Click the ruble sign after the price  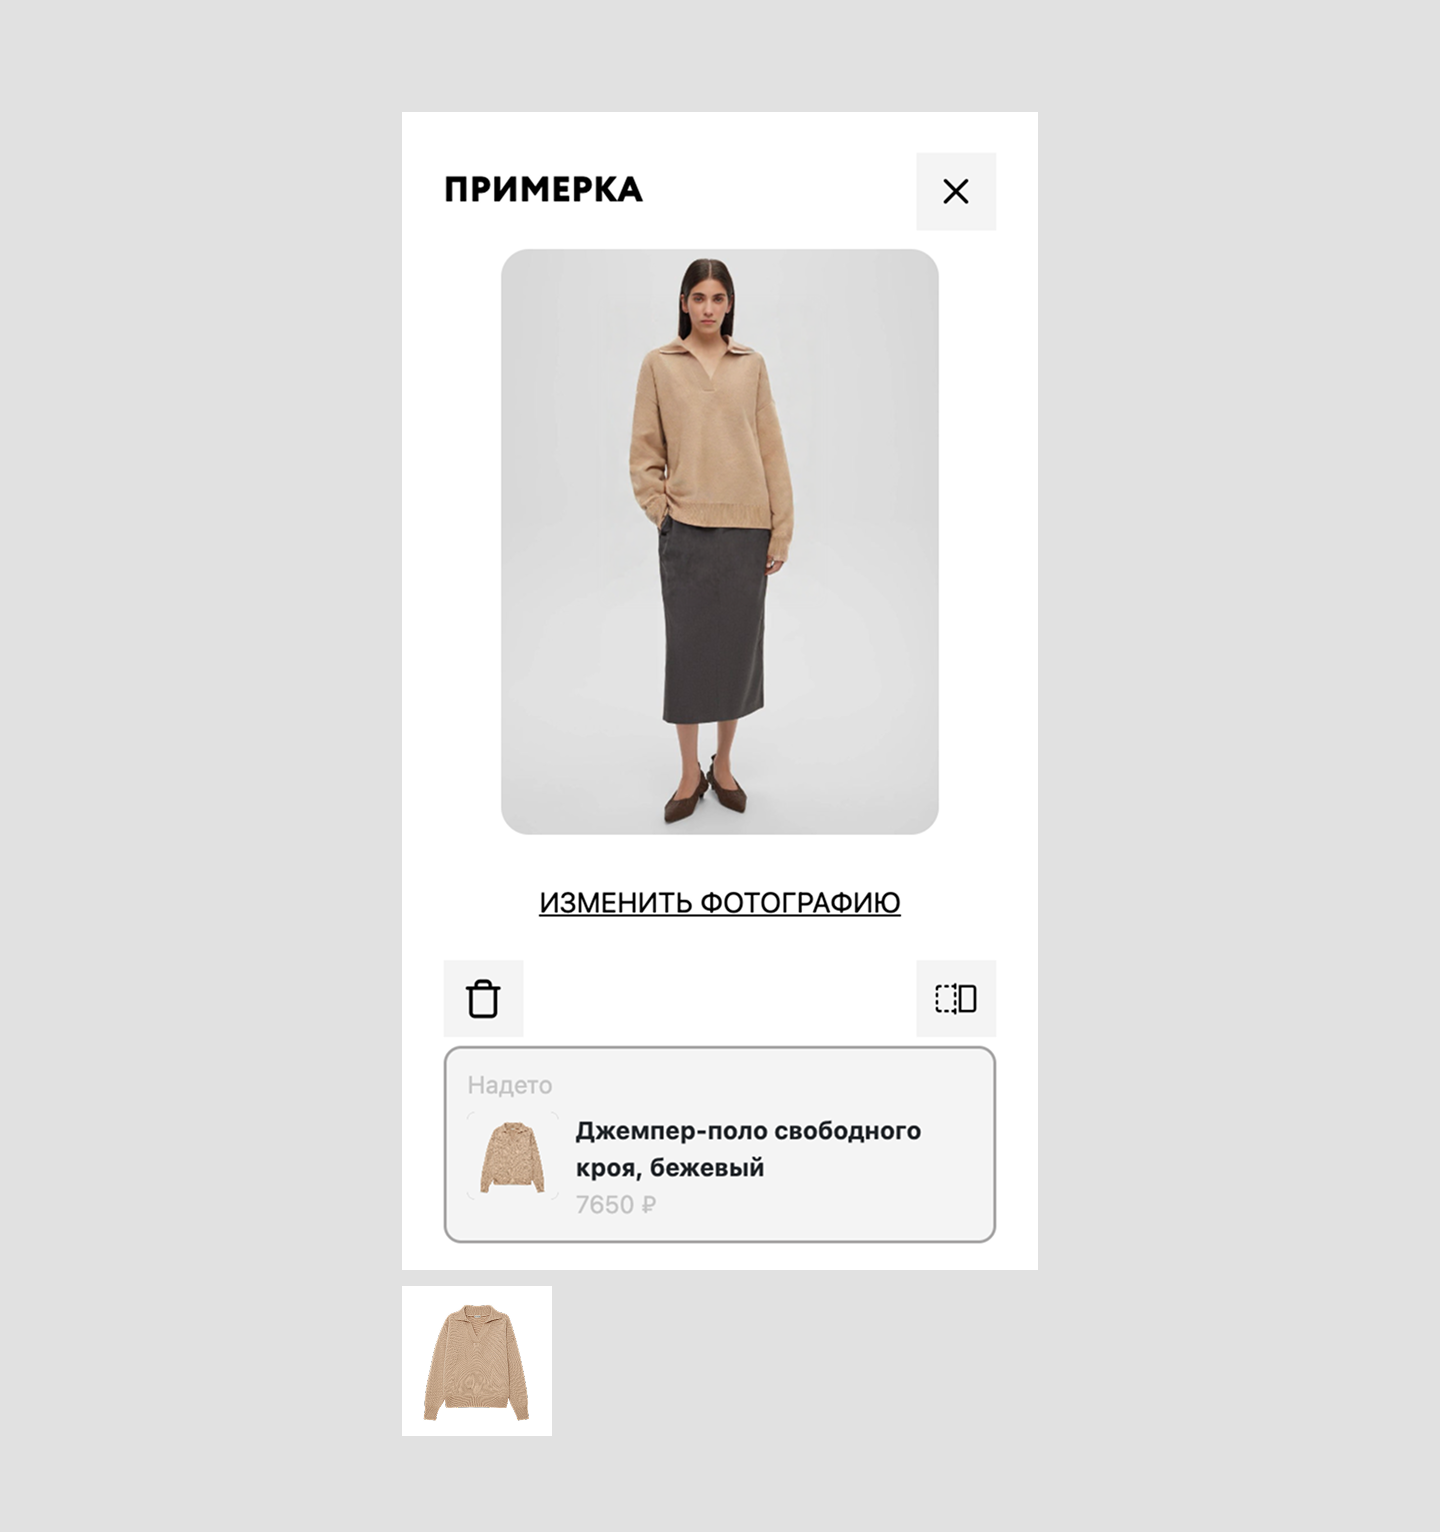[x=648, y=1204]
